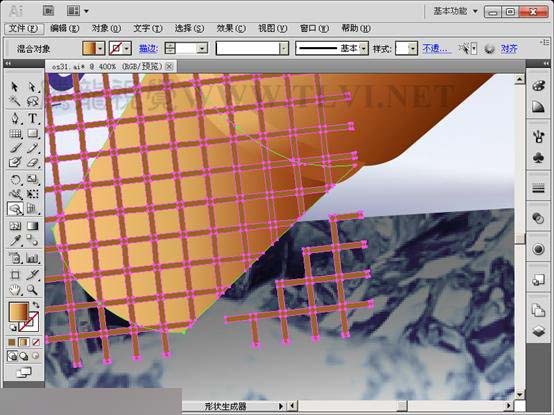Screen dimensions: 554x415
Task: Select the Free Transform tool
Action: tap(32, 194)
